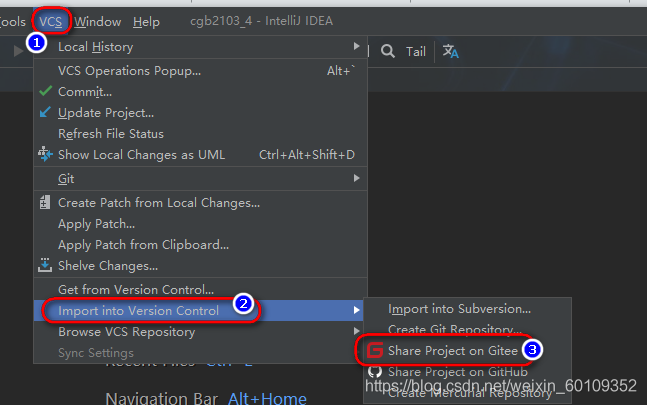The height and width of the screenshot is (405, 647).
Task: Click the Tail button in toolbar
Action: [x=416, y=51]
